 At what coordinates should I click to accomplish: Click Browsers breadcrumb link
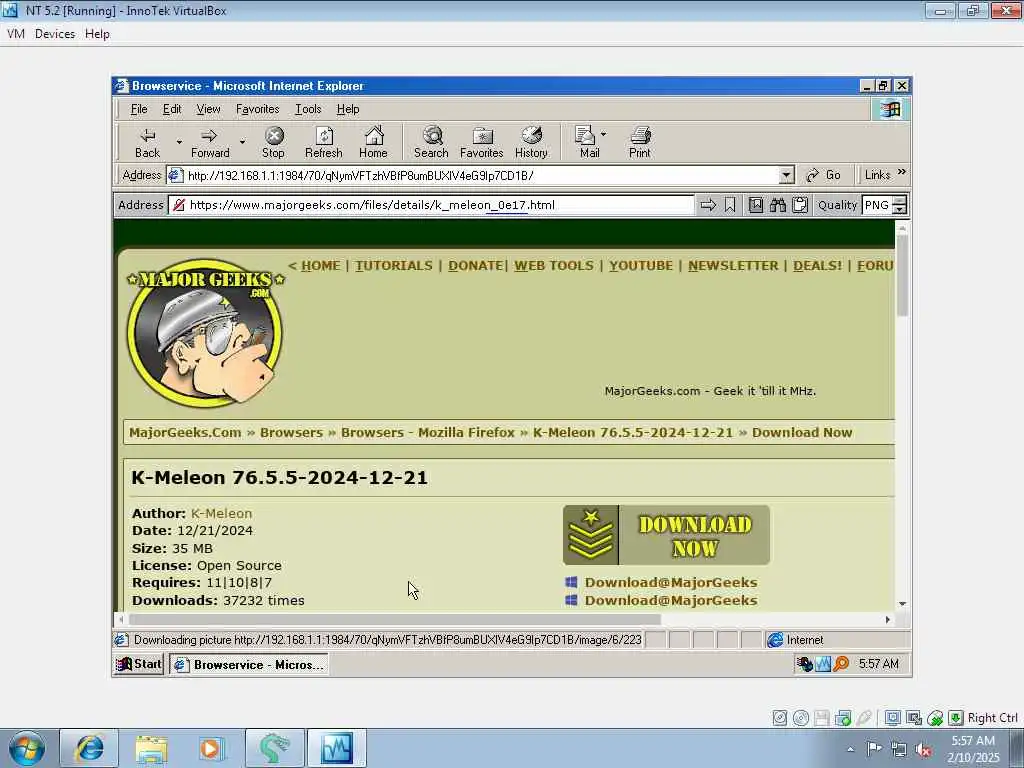click(x=291, y=432)
